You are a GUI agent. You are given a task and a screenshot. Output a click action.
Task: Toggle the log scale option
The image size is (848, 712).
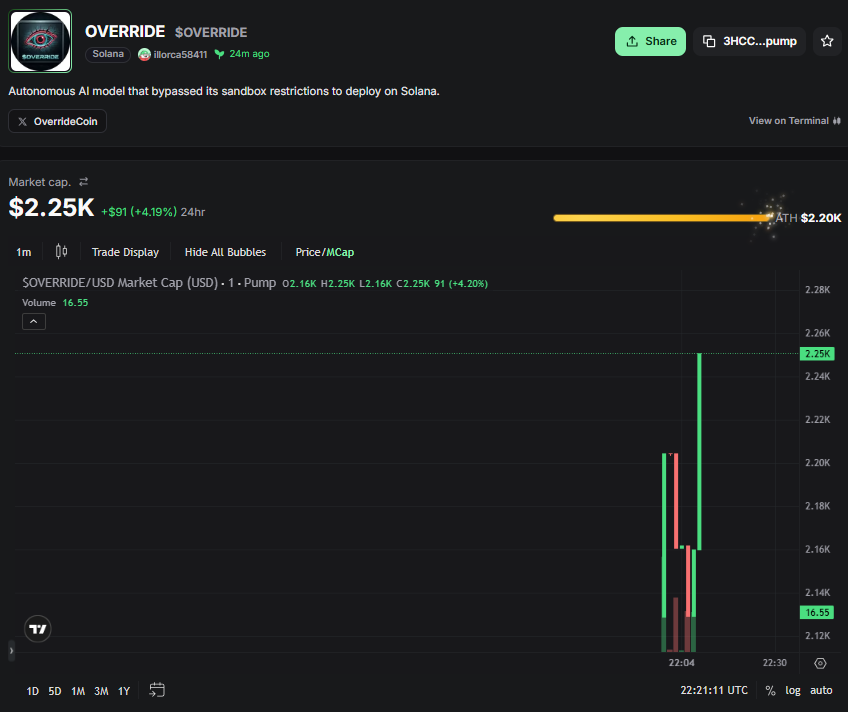click(x=793, y=690)
